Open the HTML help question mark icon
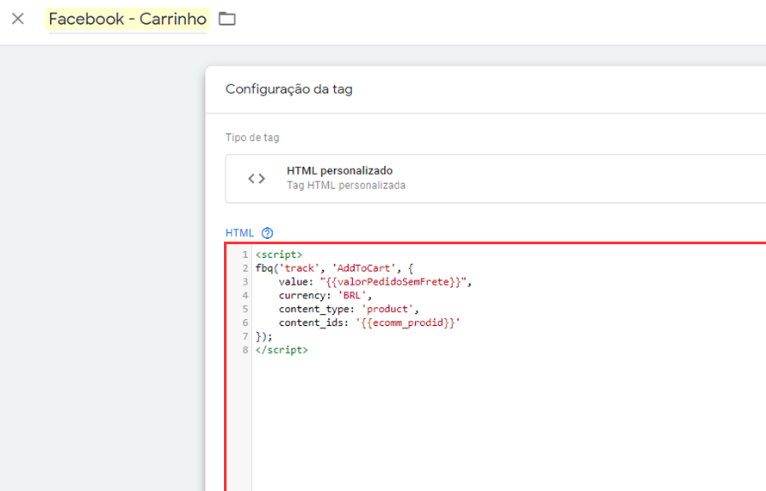The image size is (766, 491). click(x=267, y=233)
